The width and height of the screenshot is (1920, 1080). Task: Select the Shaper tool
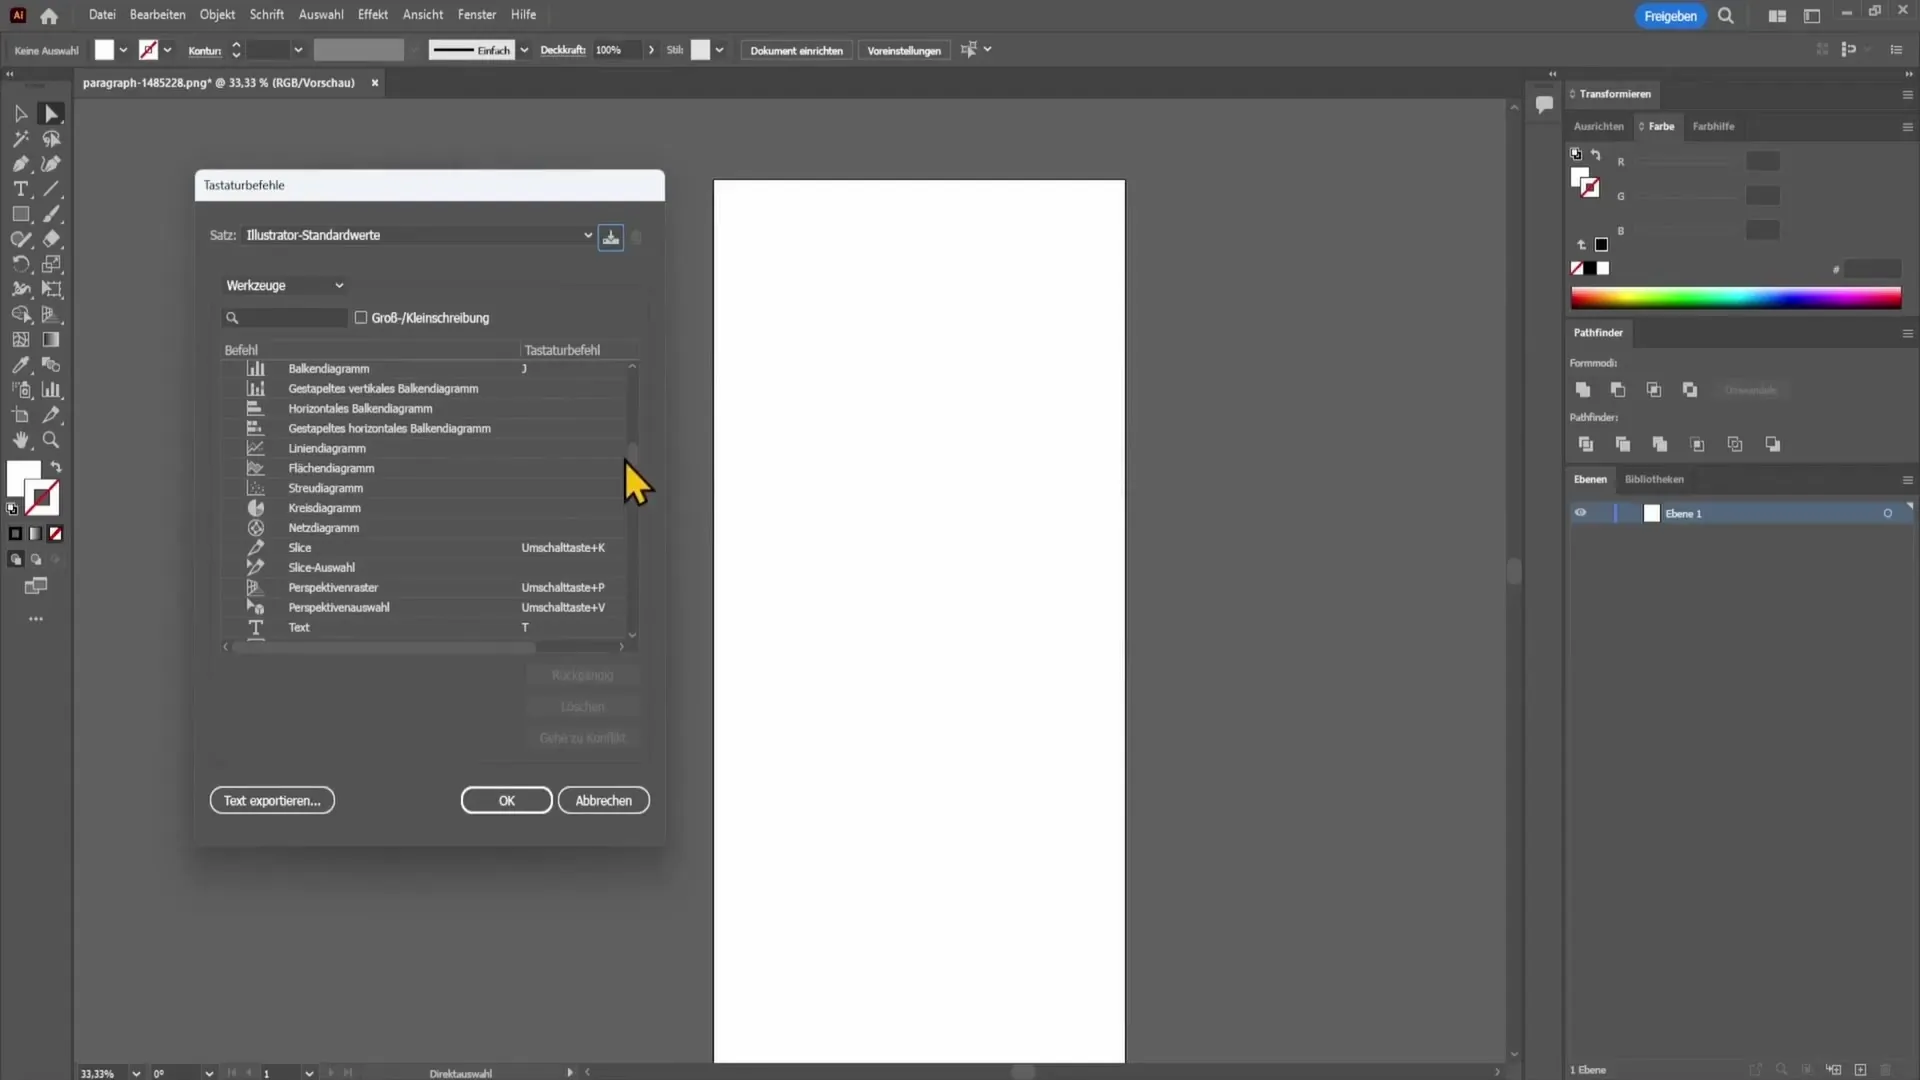[20, 239]
